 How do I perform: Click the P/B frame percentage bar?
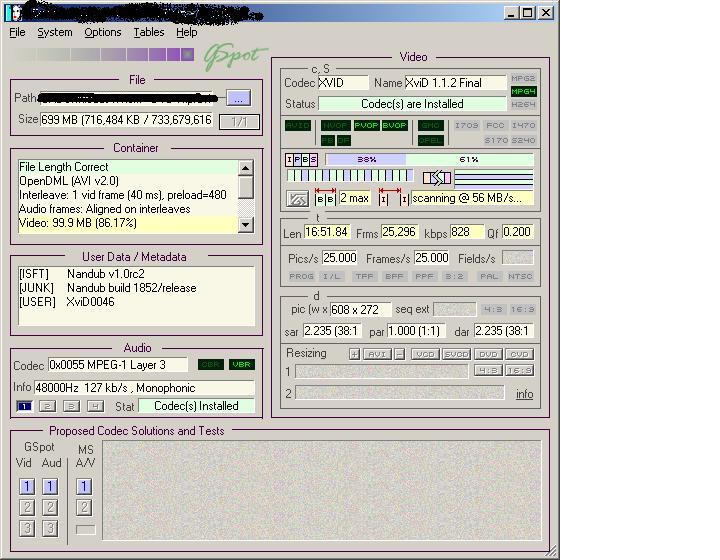[429, 160]
